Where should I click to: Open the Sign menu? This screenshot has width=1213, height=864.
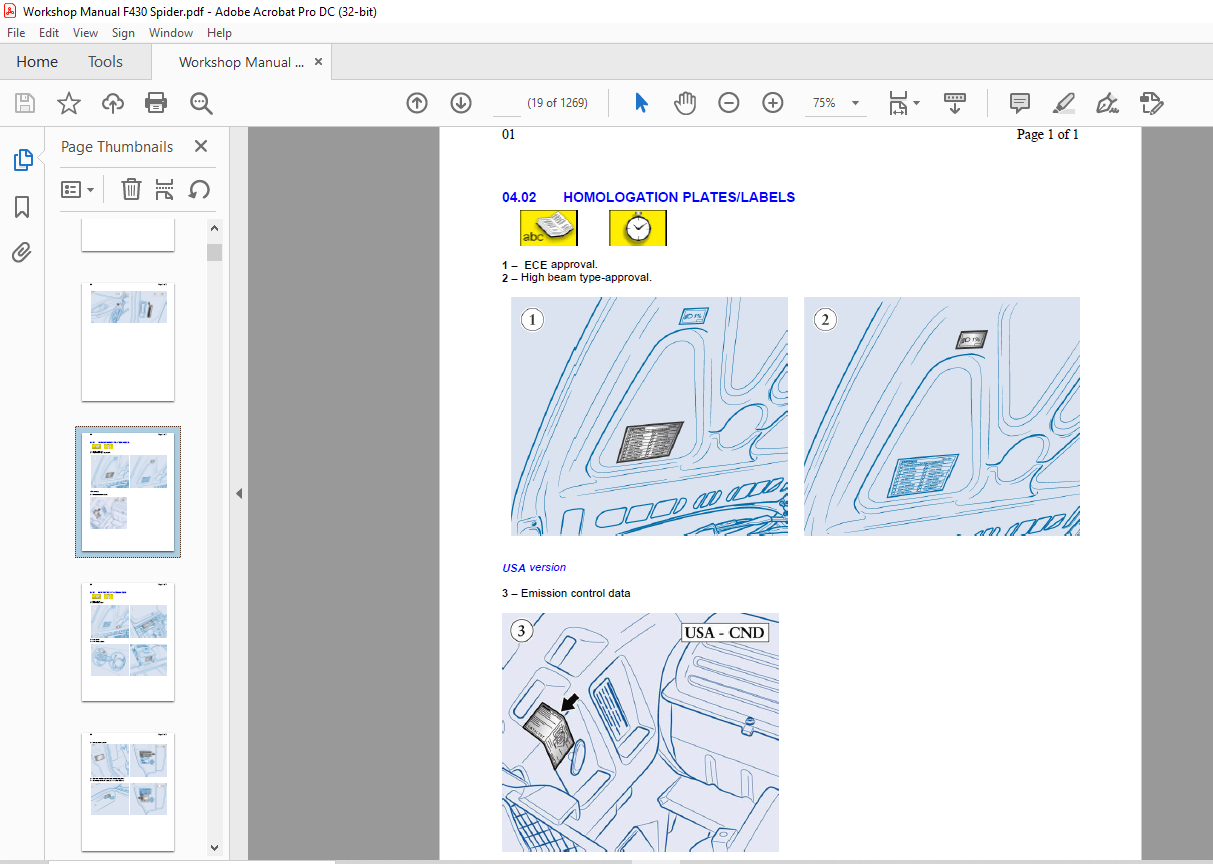click(x=123, y=33)
